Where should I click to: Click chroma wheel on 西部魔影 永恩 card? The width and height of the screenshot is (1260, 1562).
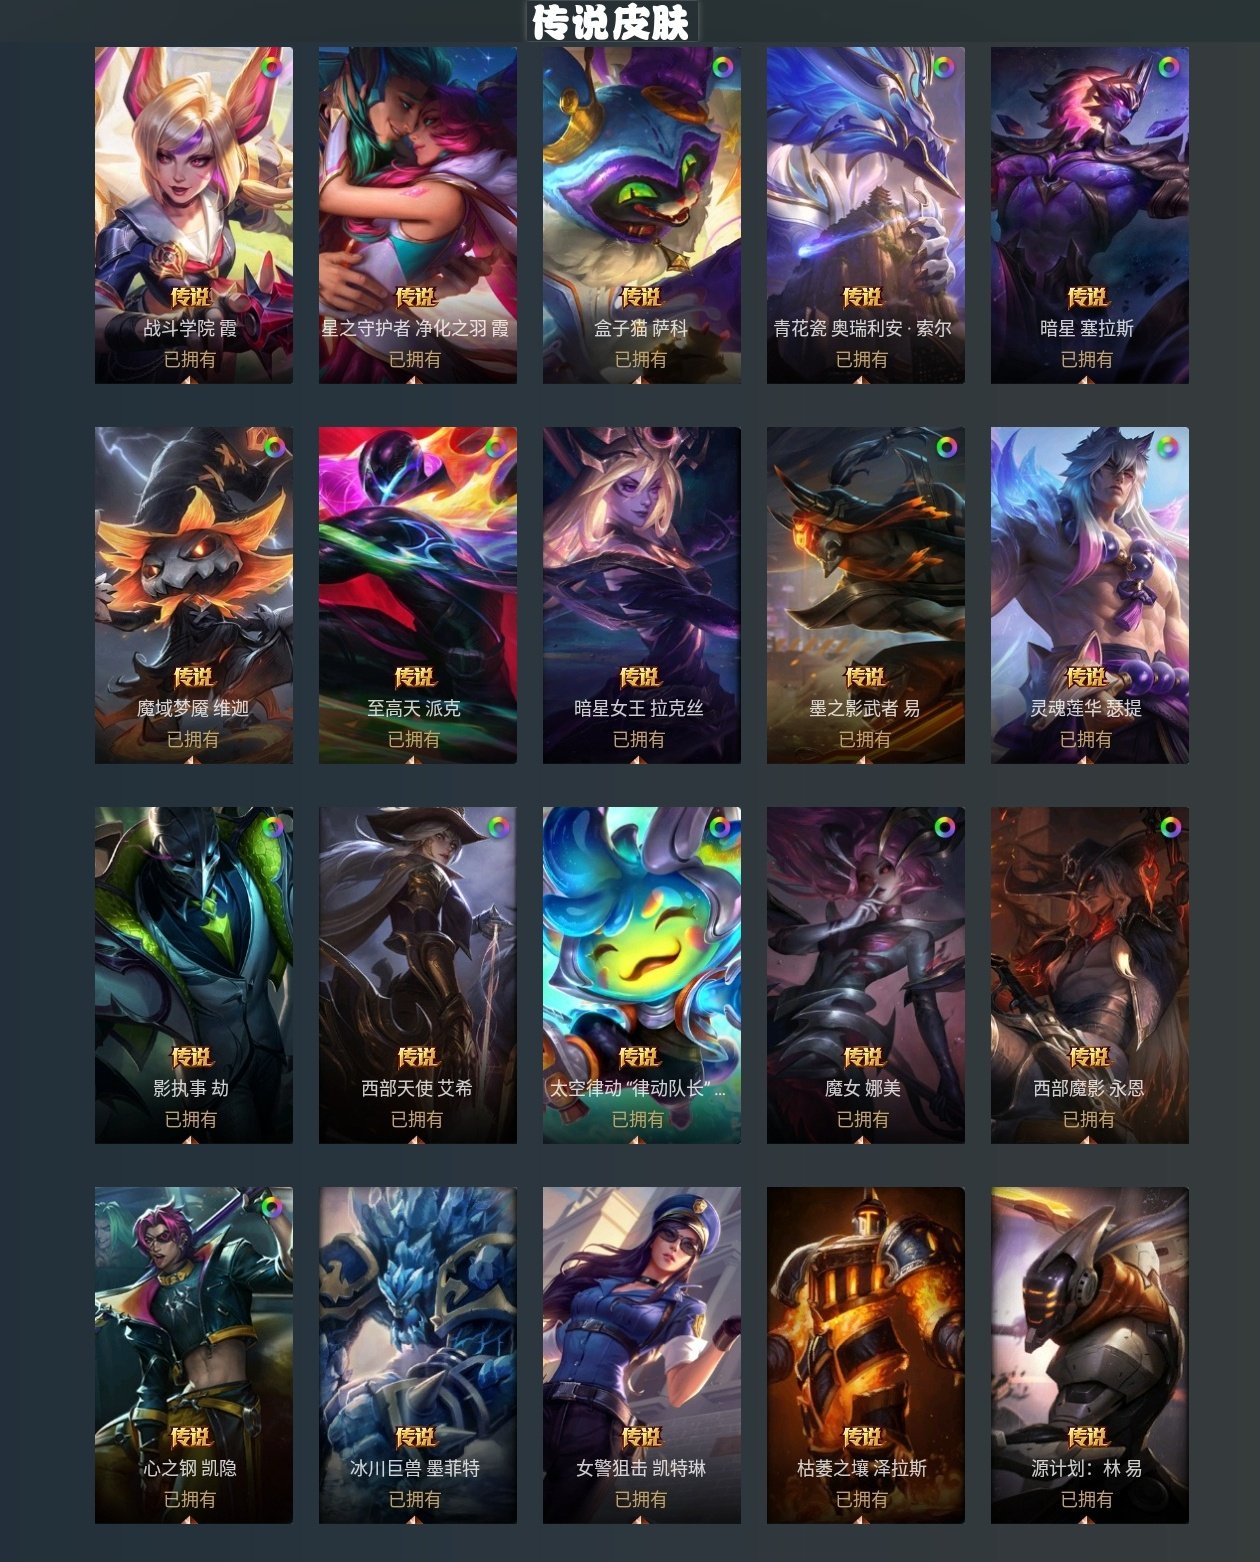tap(1170, 827)
